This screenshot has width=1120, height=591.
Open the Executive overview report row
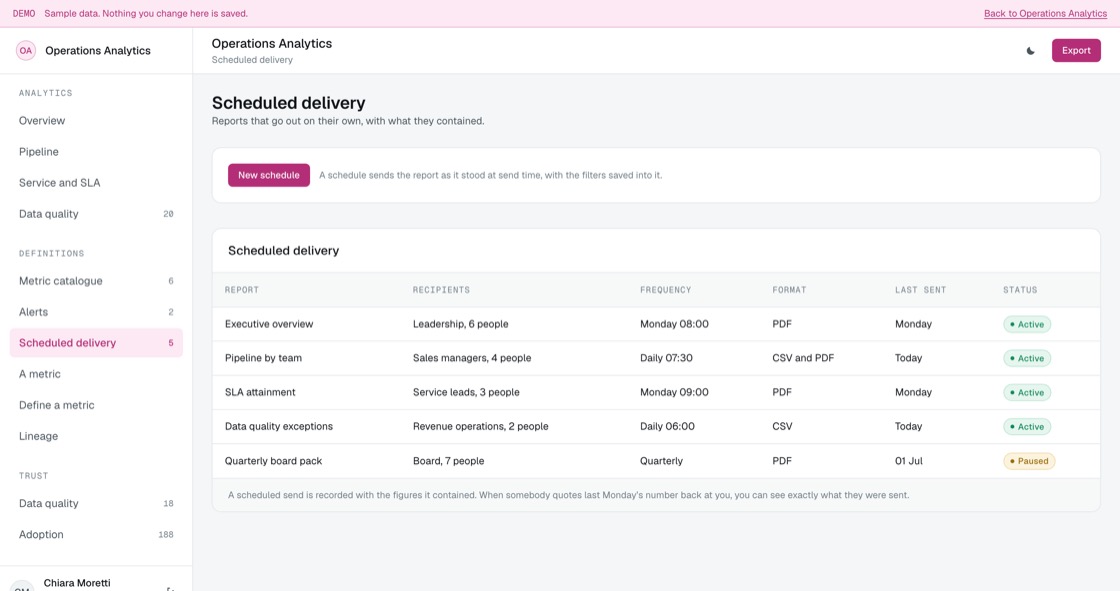point(656,324)
